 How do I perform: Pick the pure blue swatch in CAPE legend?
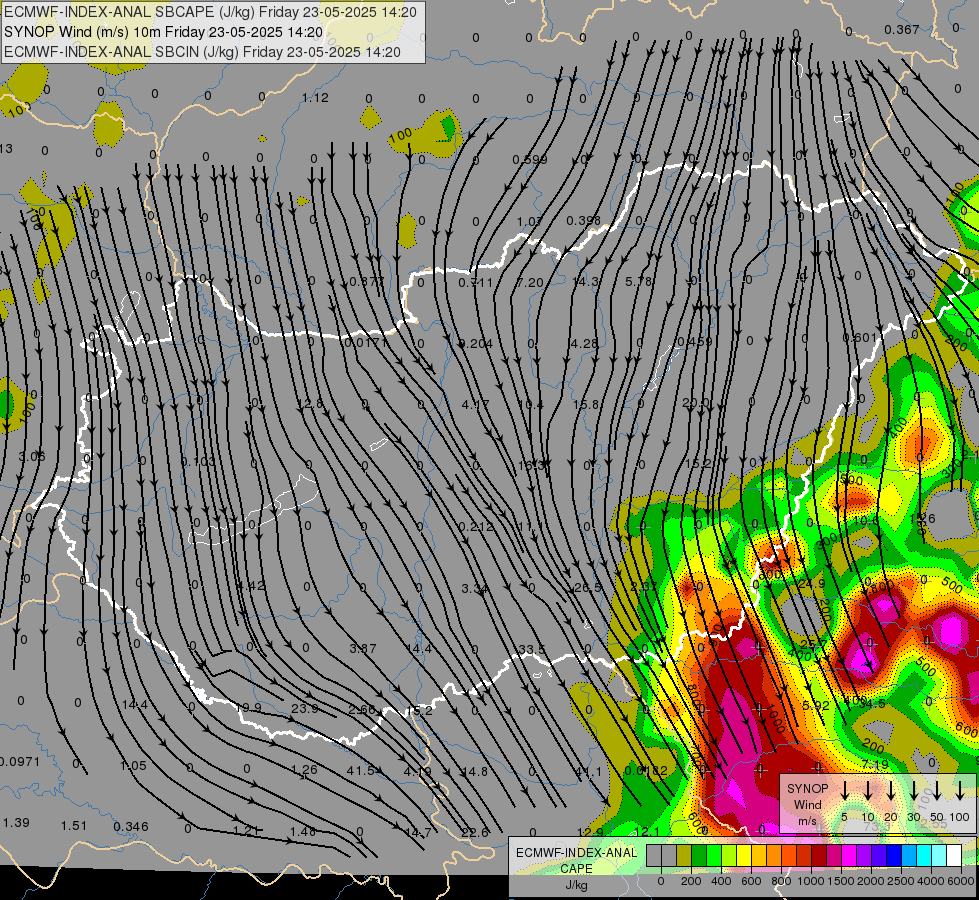[x=893, y=855]
